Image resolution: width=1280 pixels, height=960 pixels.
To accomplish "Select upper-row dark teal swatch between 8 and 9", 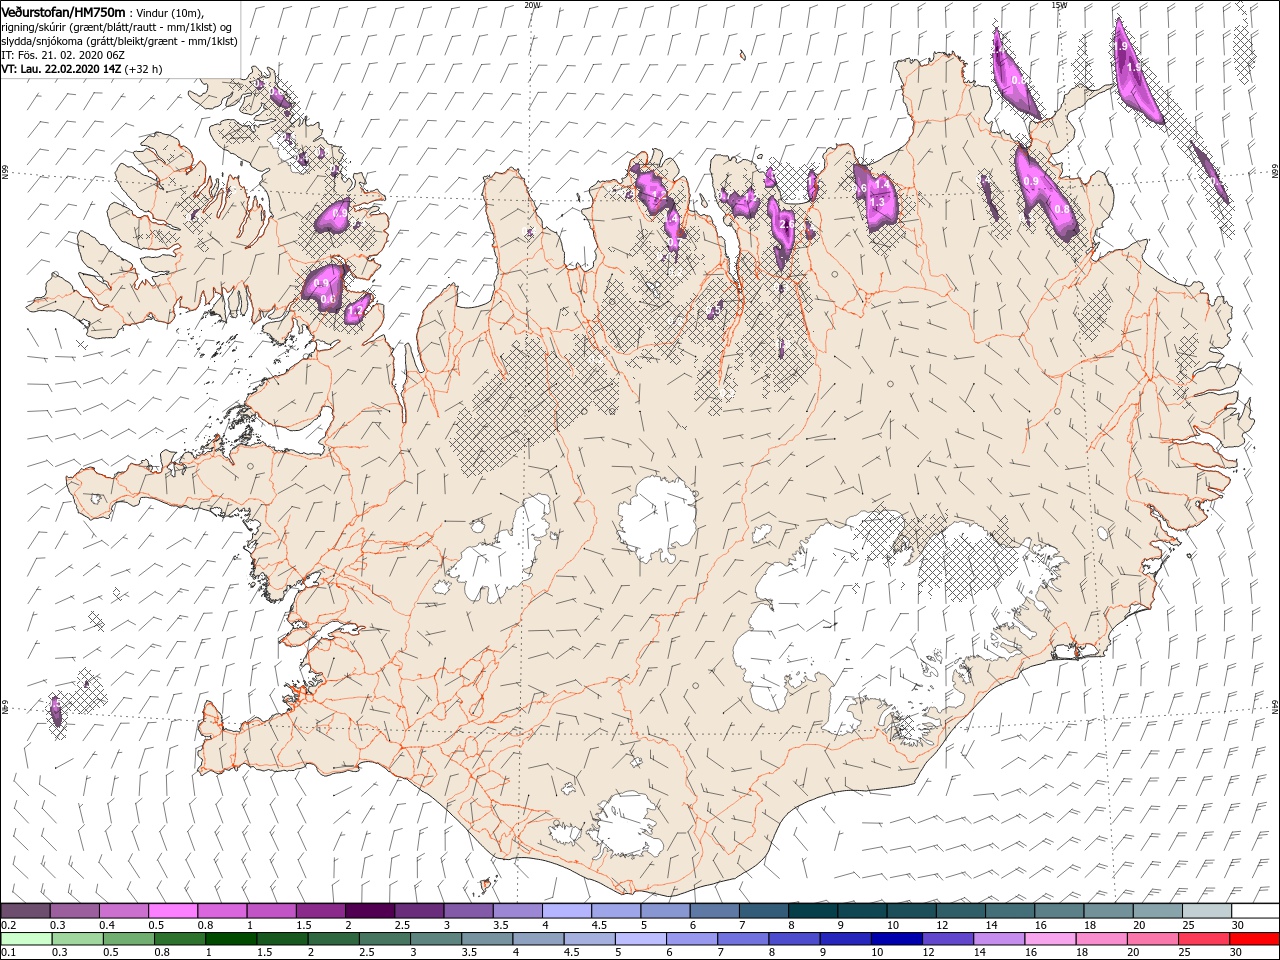I will (x=812, y=910).
